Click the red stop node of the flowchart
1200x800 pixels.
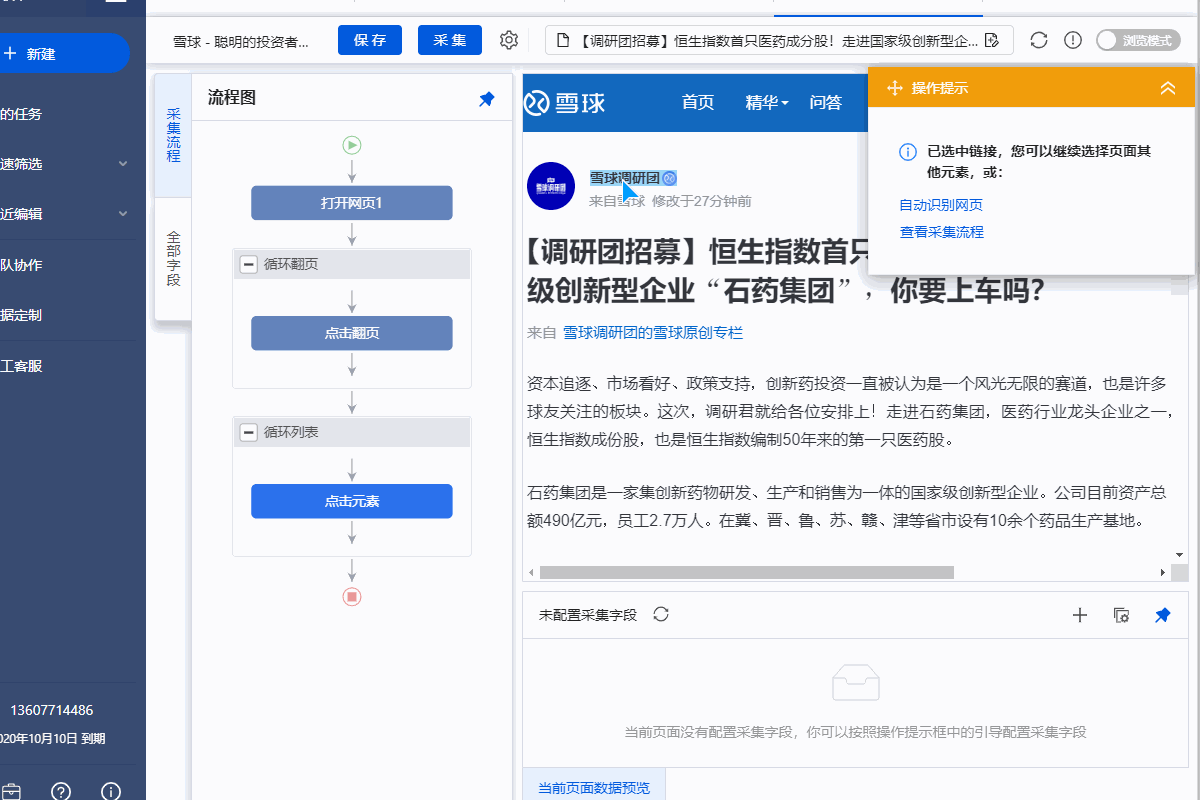[352, 597]
